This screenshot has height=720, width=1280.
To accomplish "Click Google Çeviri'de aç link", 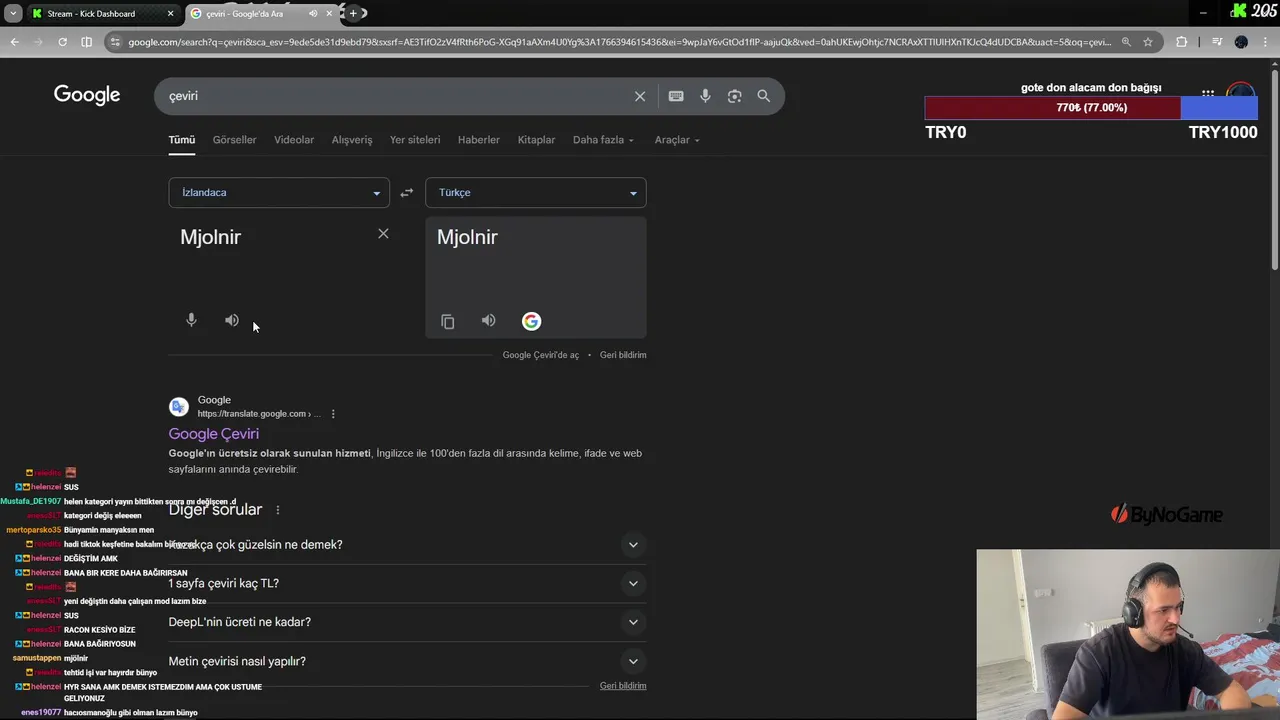I will coord(540,355).
